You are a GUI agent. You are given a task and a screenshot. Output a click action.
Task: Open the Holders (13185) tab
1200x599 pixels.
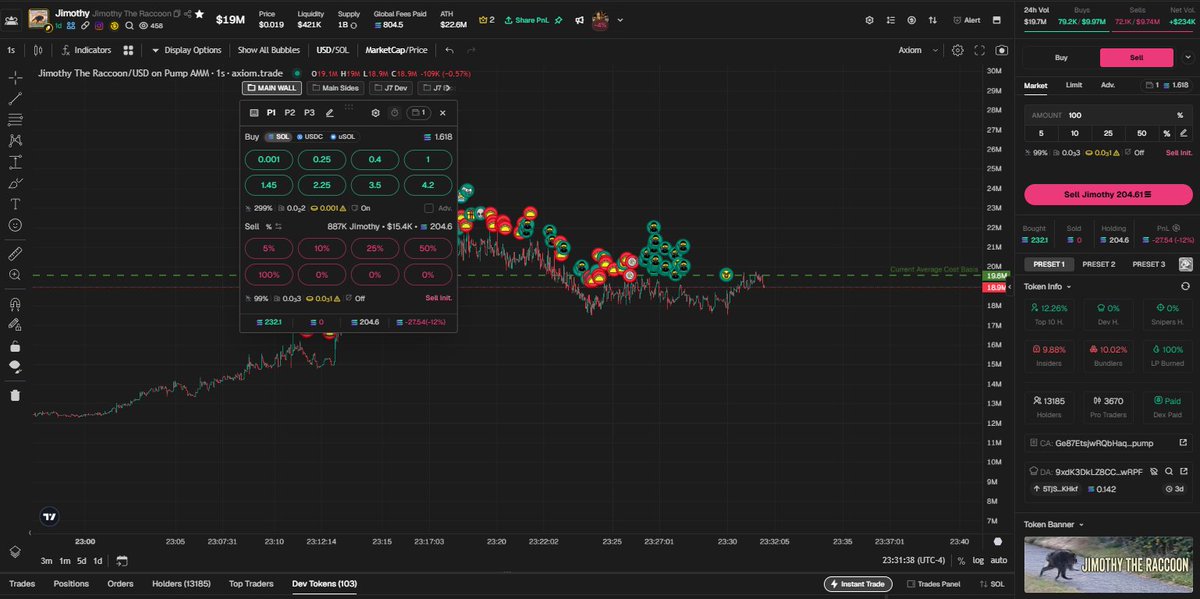pos(181,583)
